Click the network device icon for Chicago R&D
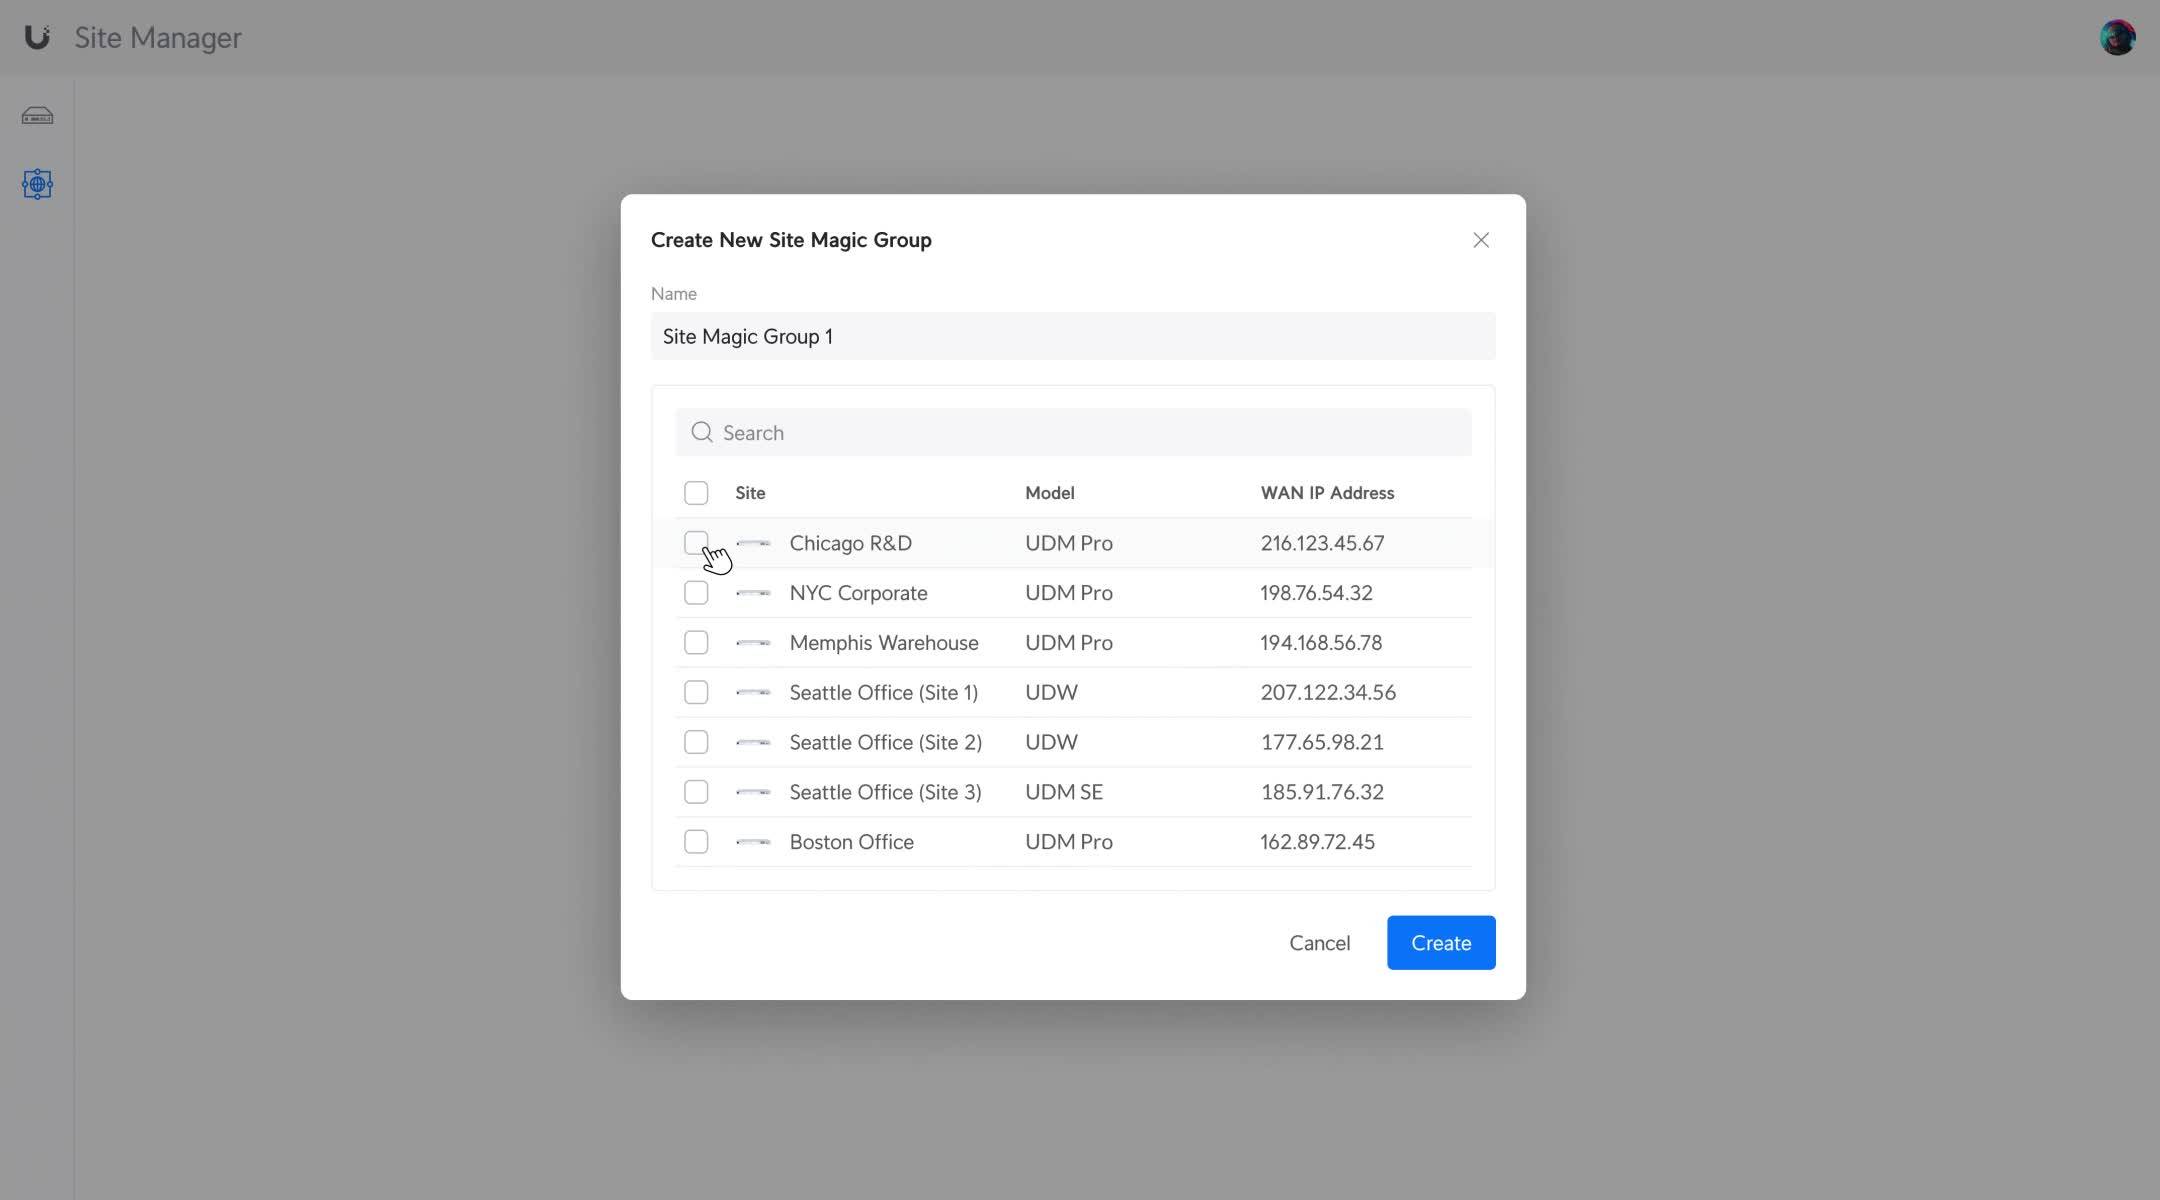2160x1200 pixels. tap(753, 542)
